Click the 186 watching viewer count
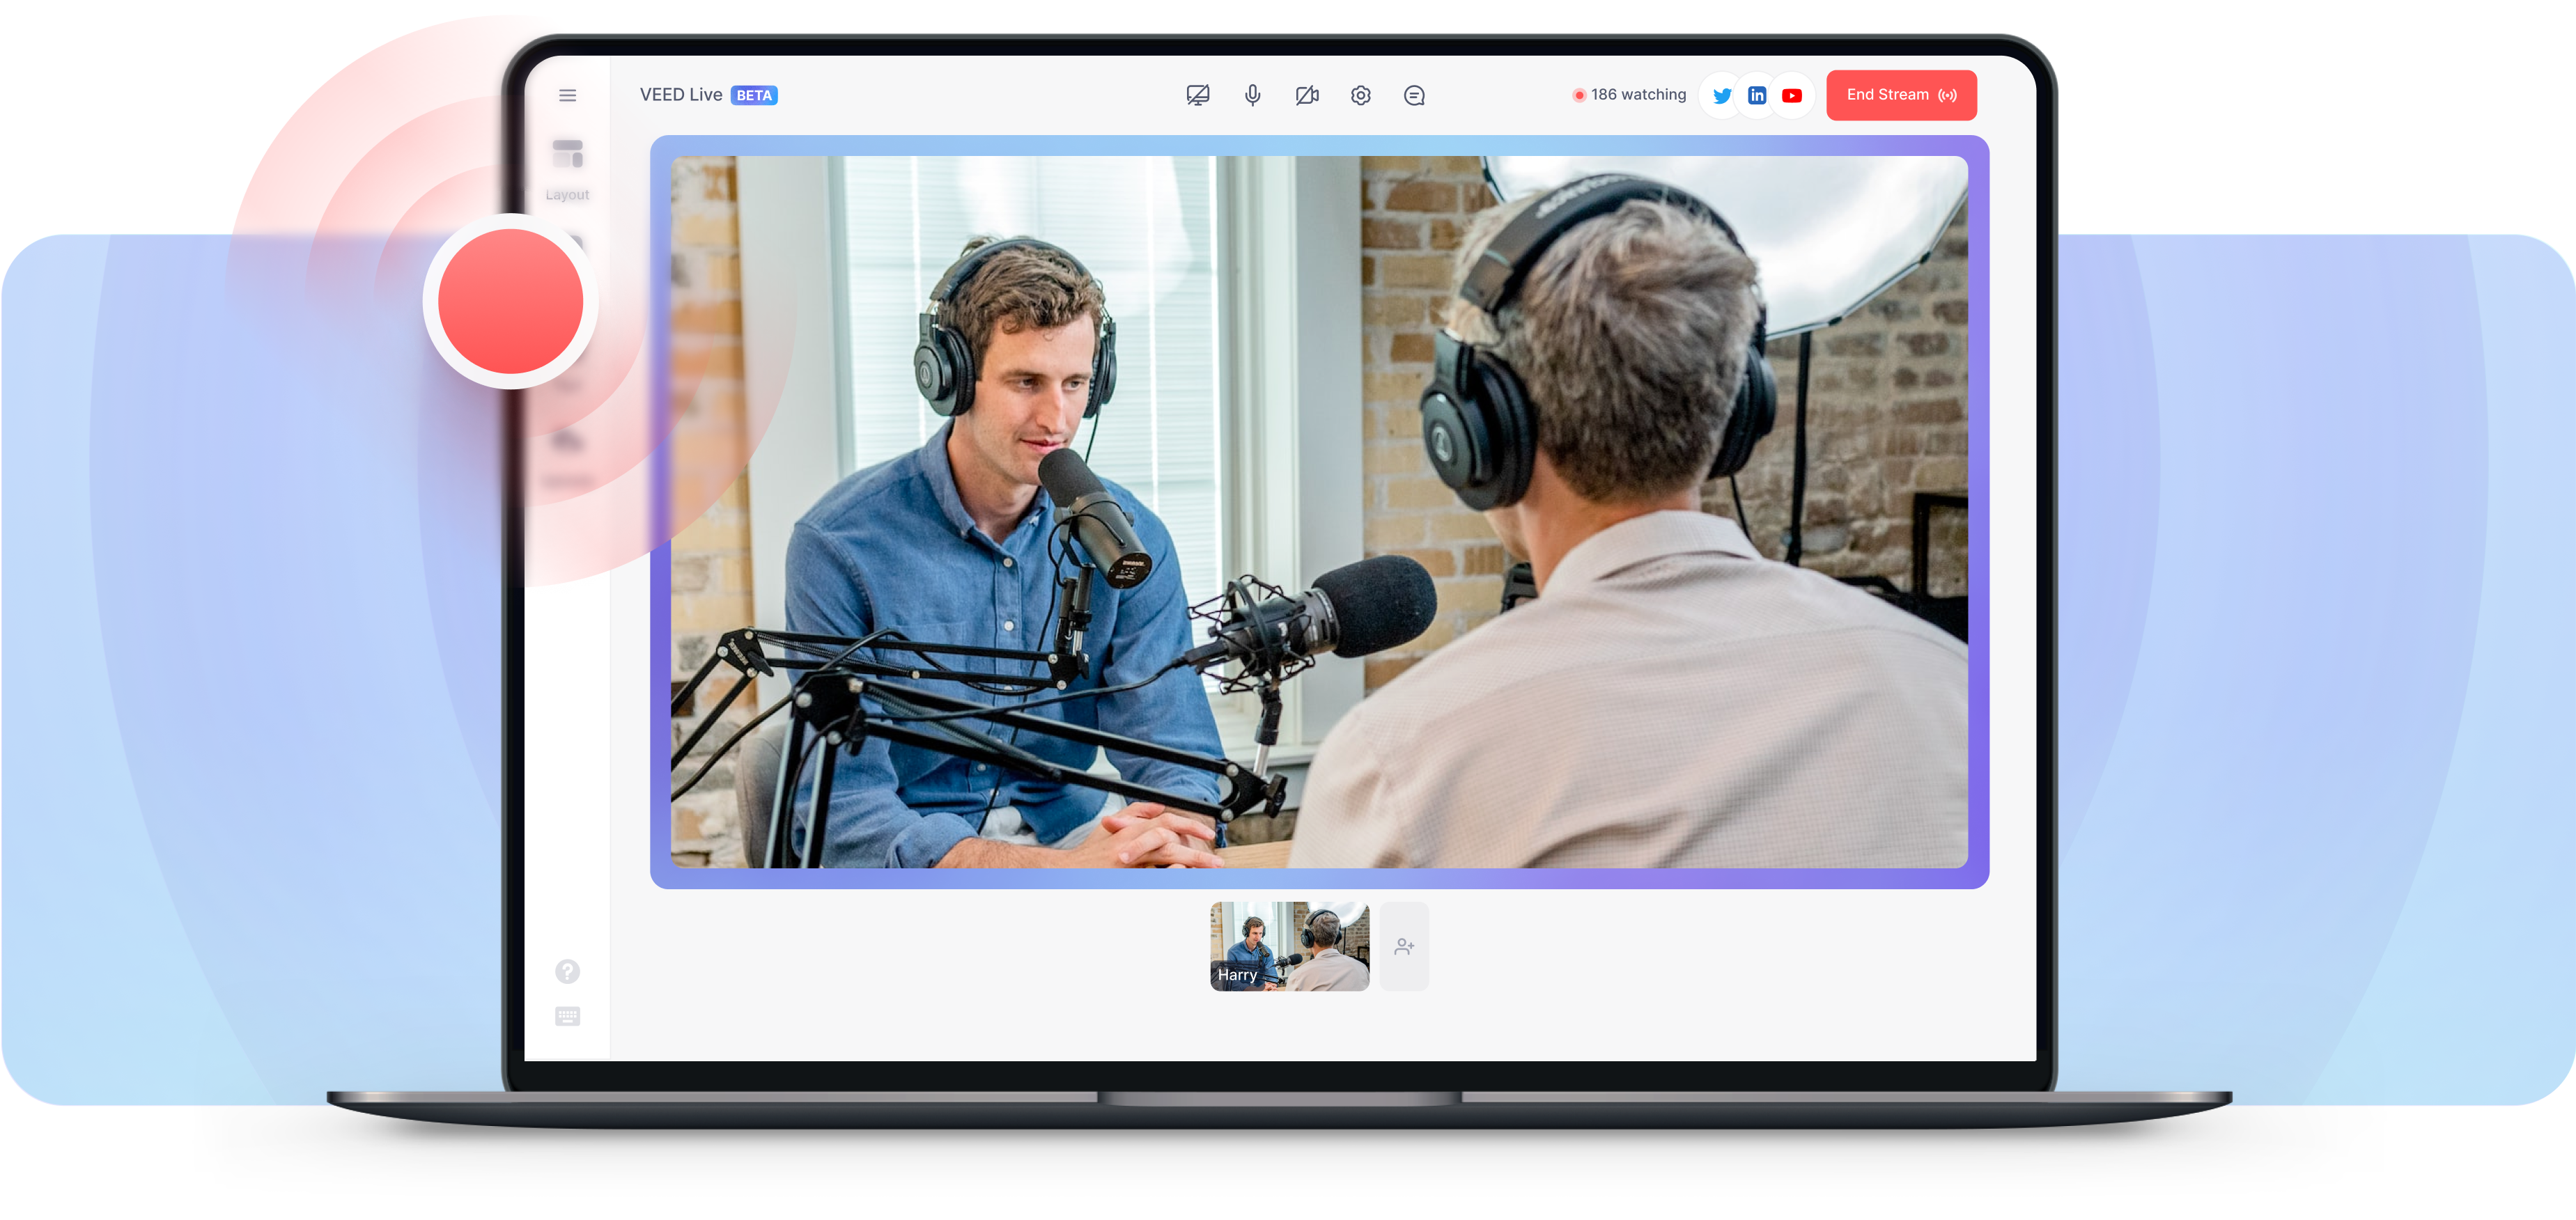 coord(1629,95)
